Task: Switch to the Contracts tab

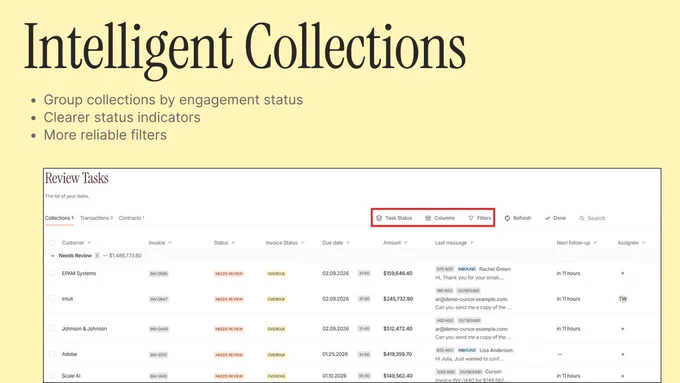Action: point(131,218)
